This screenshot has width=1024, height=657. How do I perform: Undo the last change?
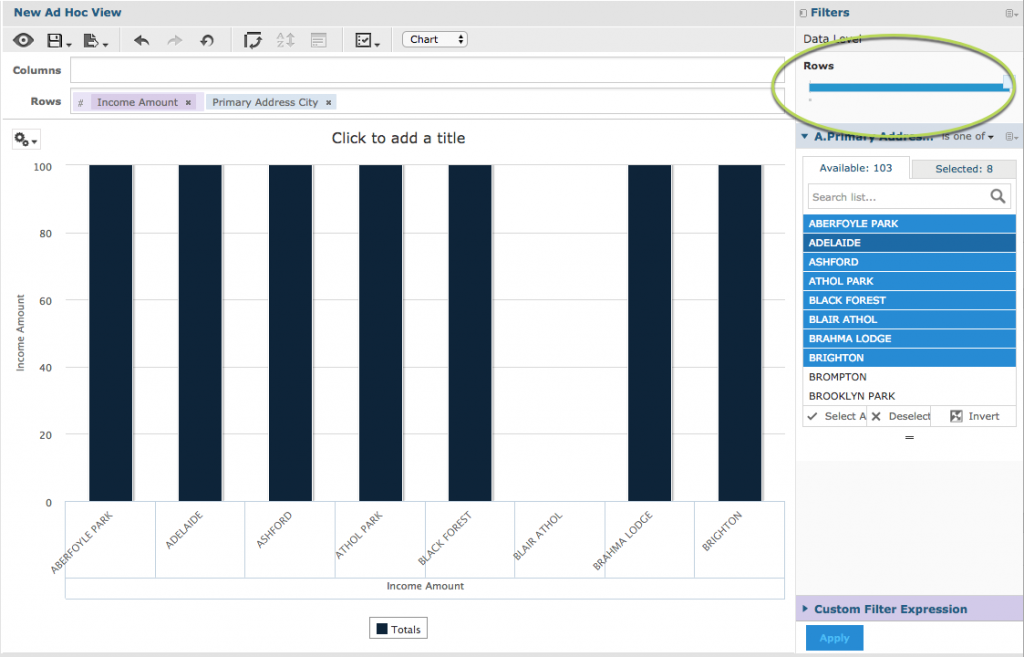(x=140, y=39)
